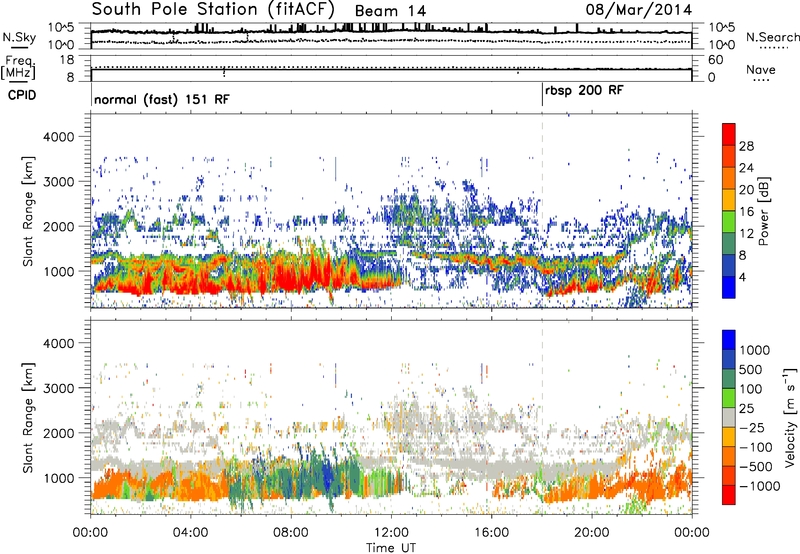Click the '3000' tick of the velocity panel
This screenshot has width=800, height=554.
coord(58,388)
